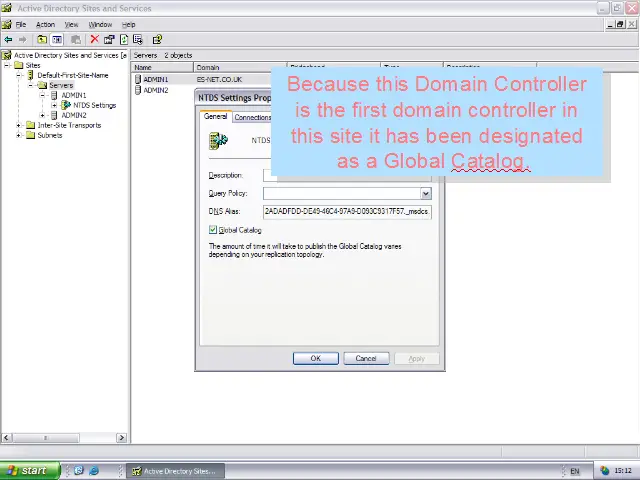
Task: Expand the Subnets tree node
Action: [x=19, y=135]
